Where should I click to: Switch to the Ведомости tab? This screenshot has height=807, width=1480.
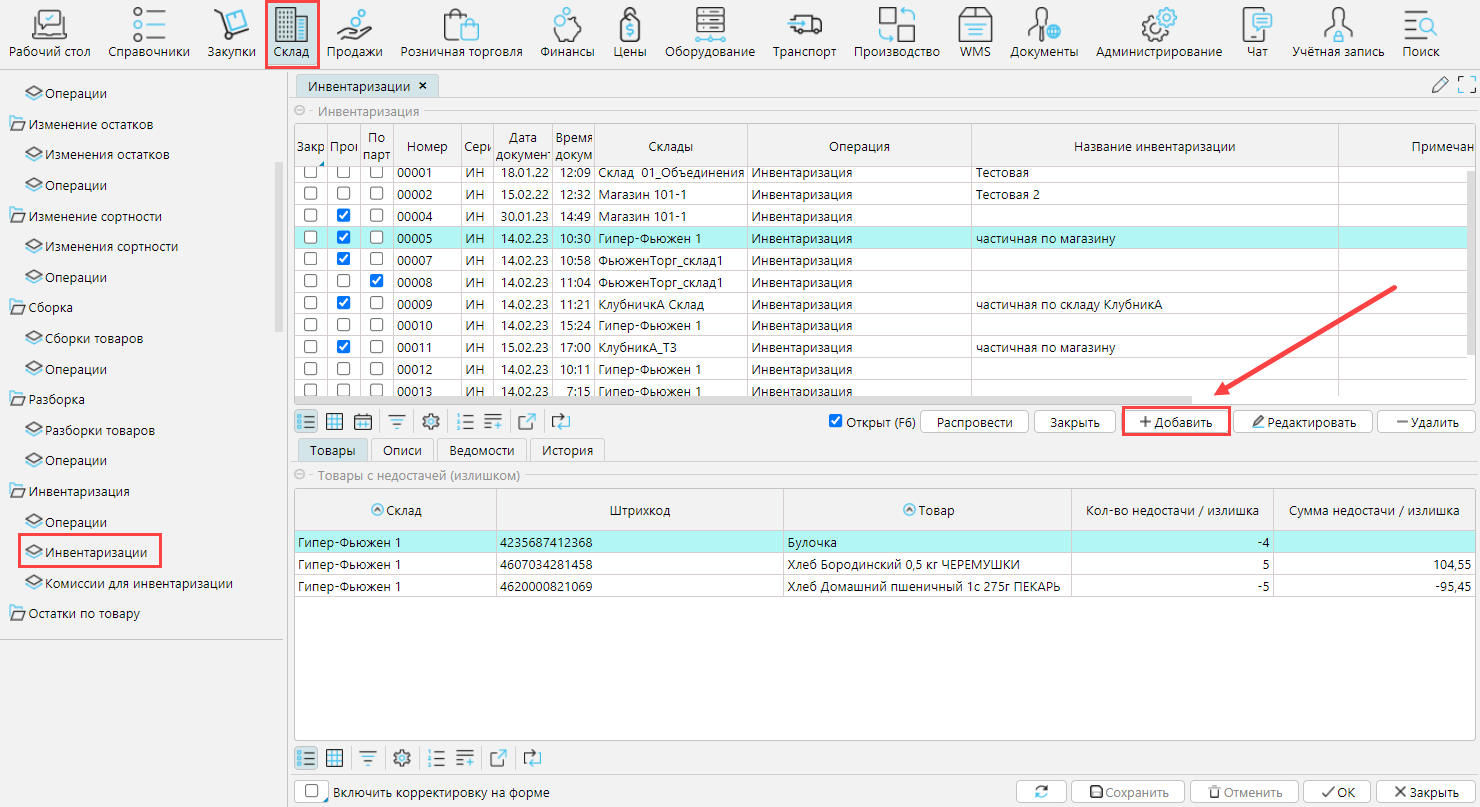[481, 451]
